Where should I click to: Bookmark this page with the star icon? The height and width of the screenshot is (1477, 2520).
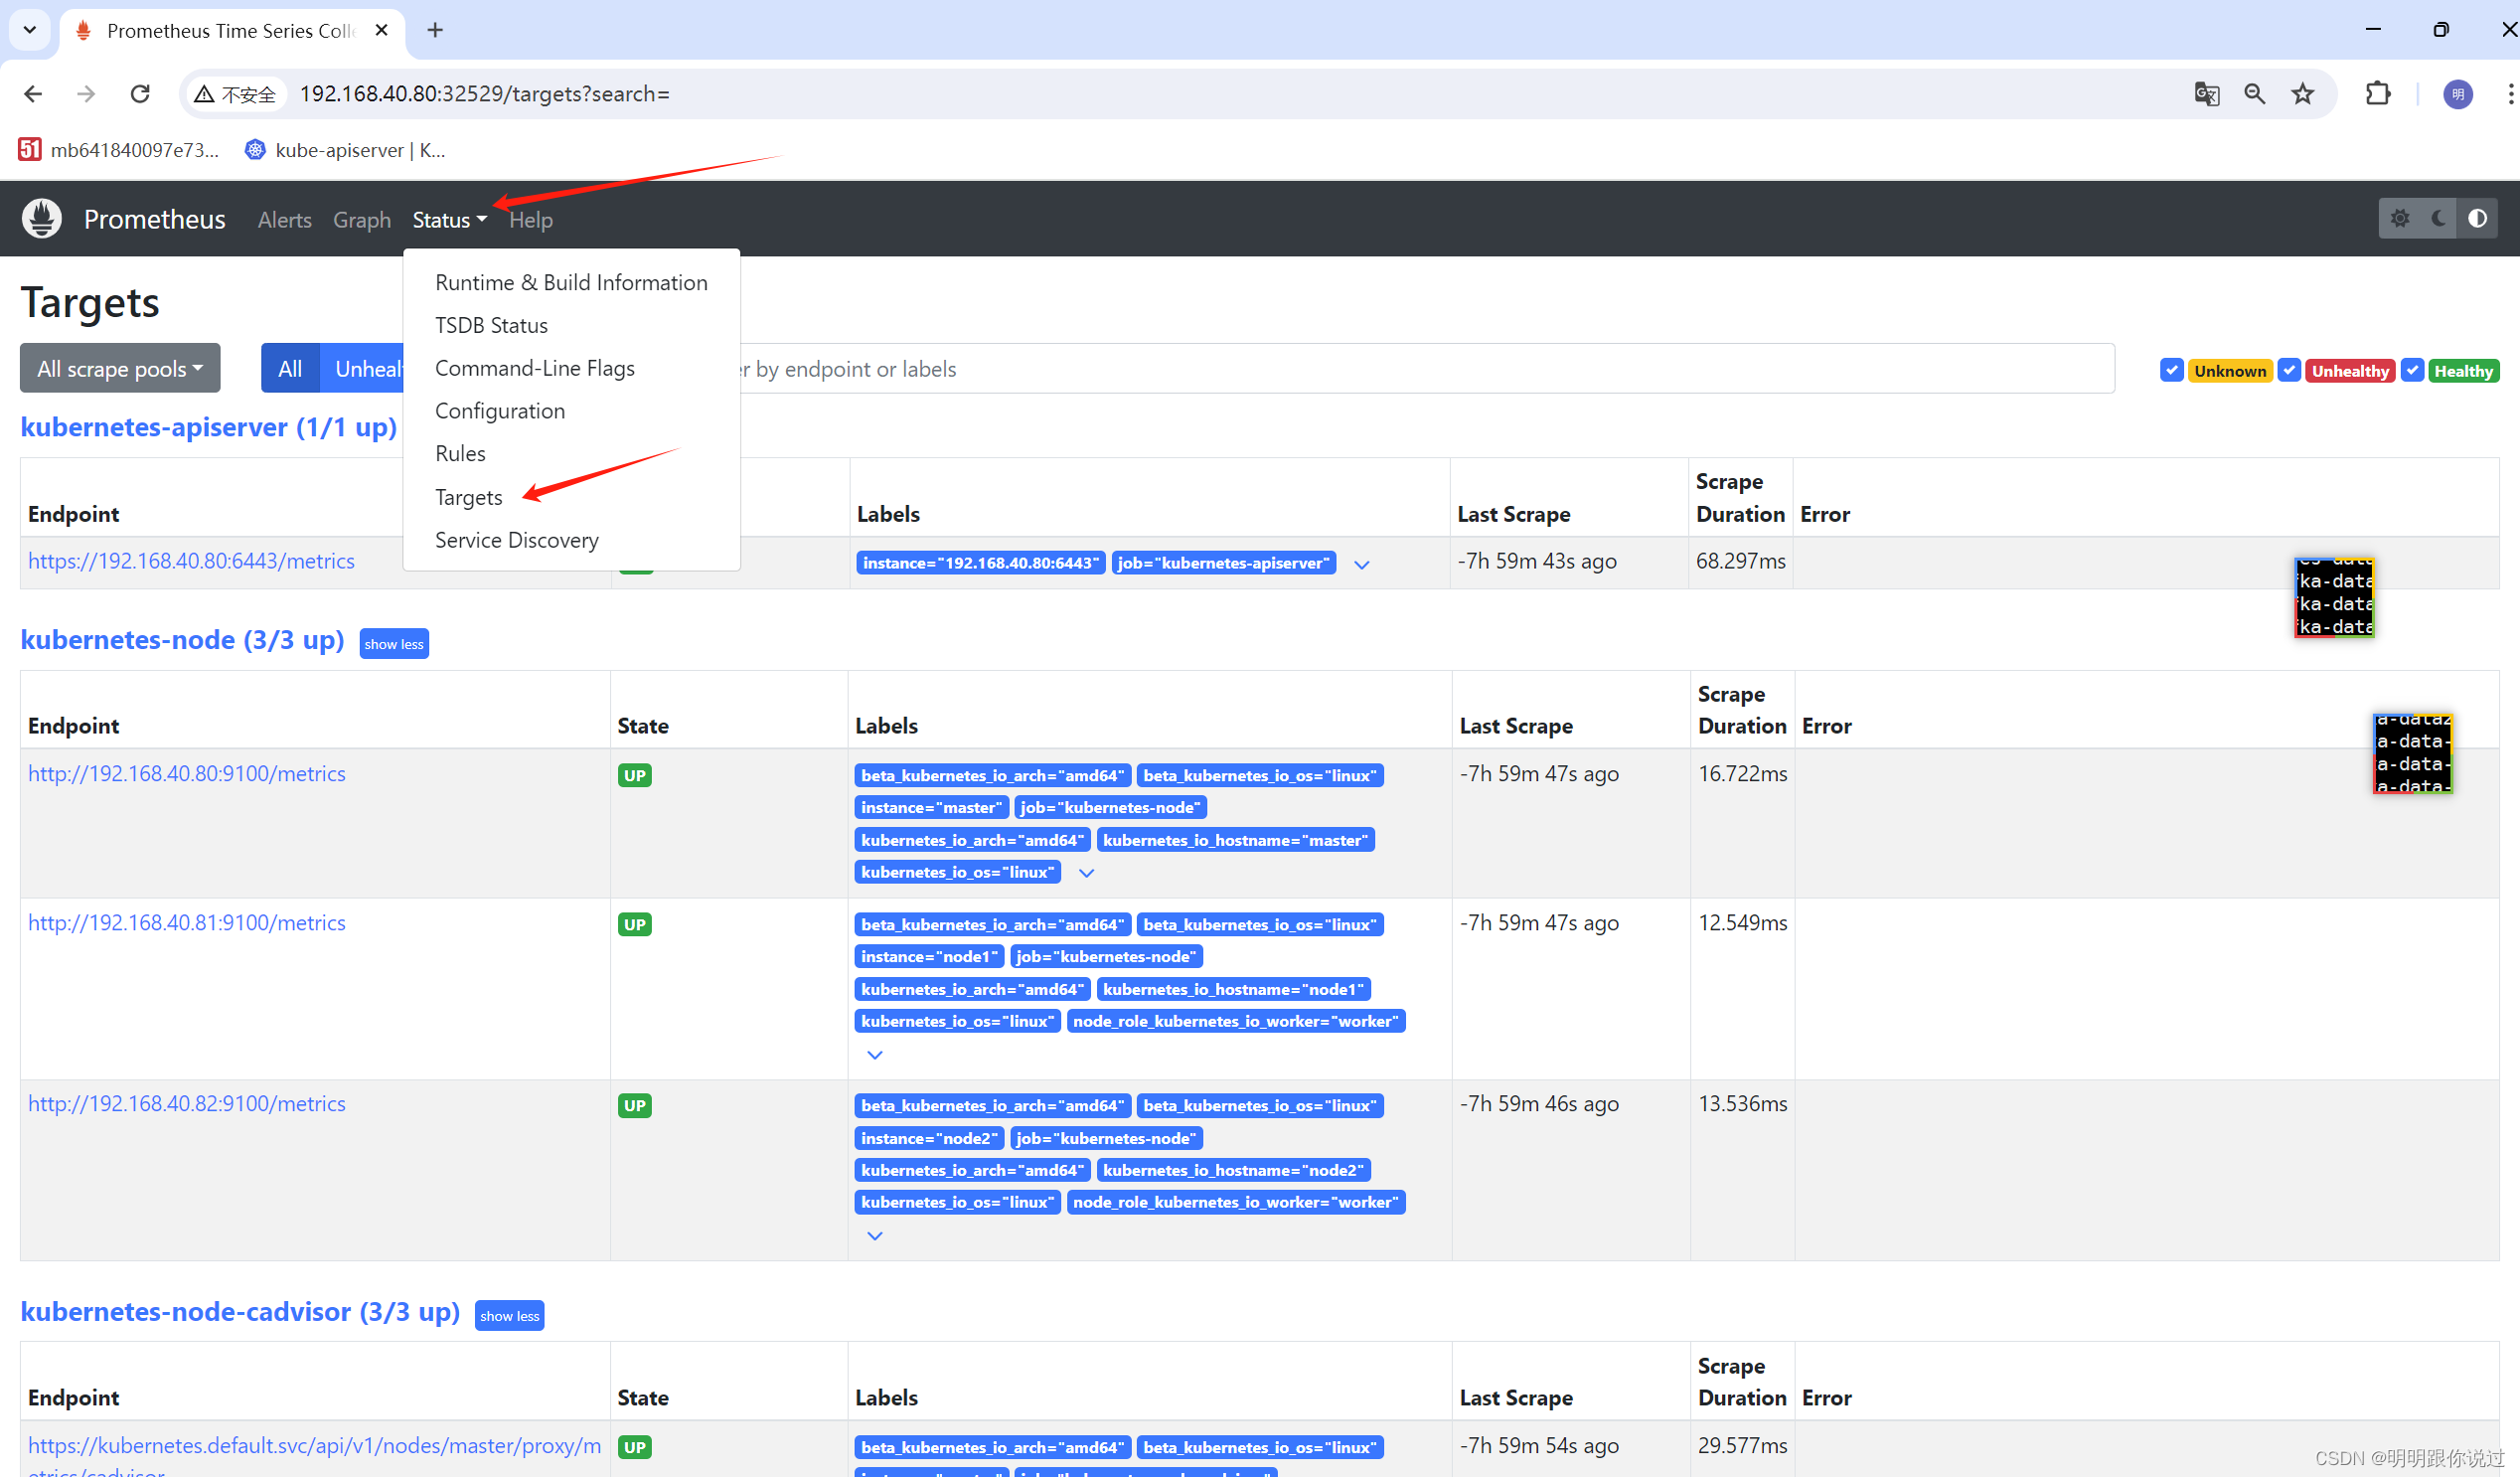coord(2303,94)
